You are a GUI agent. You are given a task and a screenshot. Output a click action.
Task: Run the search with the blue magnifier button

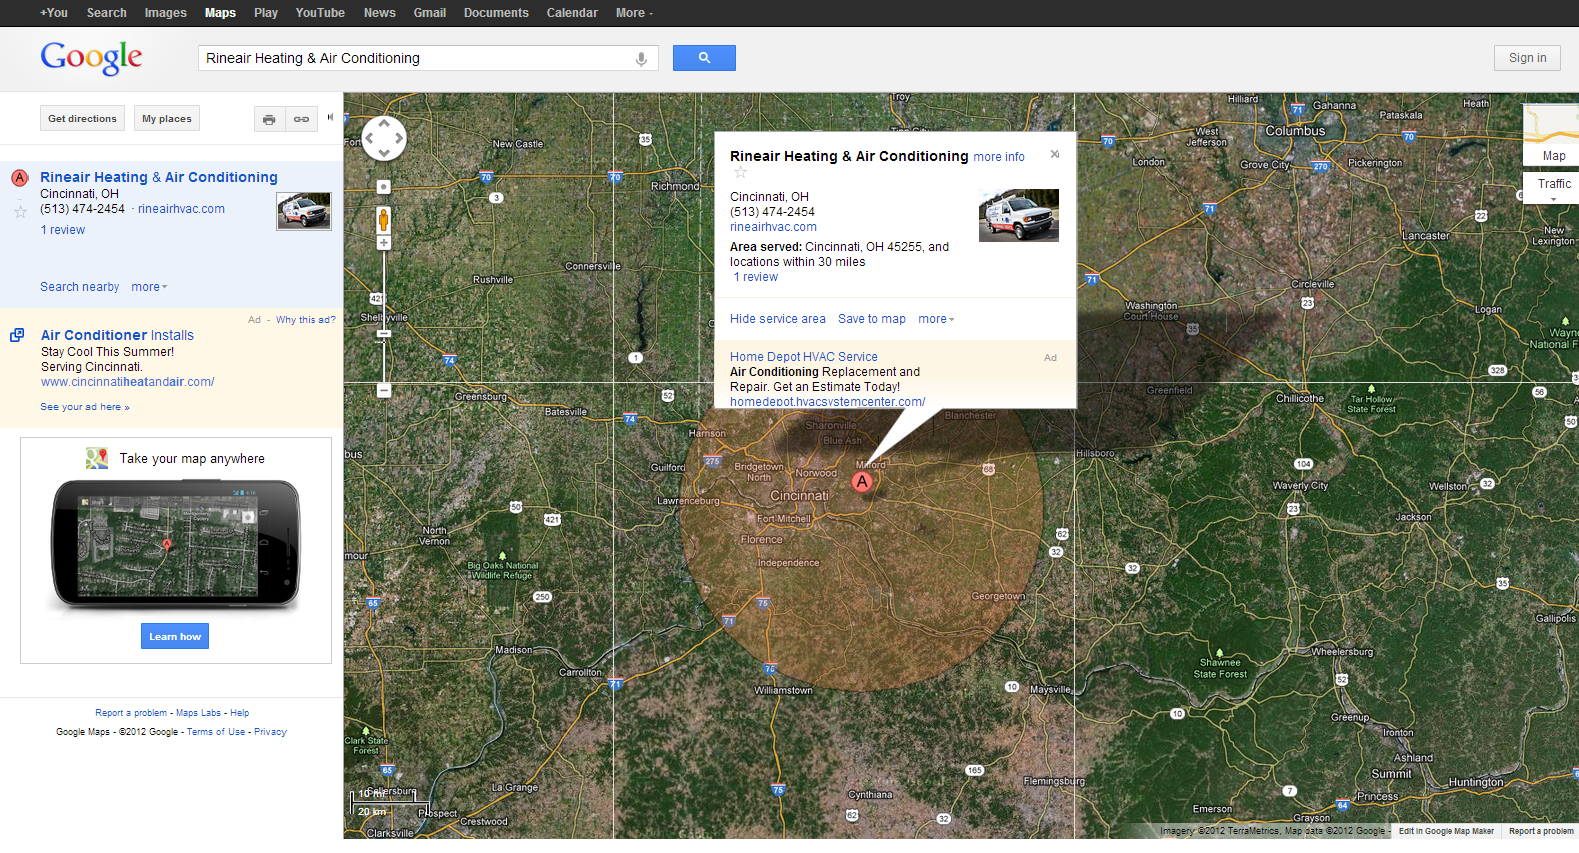pos(704,58)
